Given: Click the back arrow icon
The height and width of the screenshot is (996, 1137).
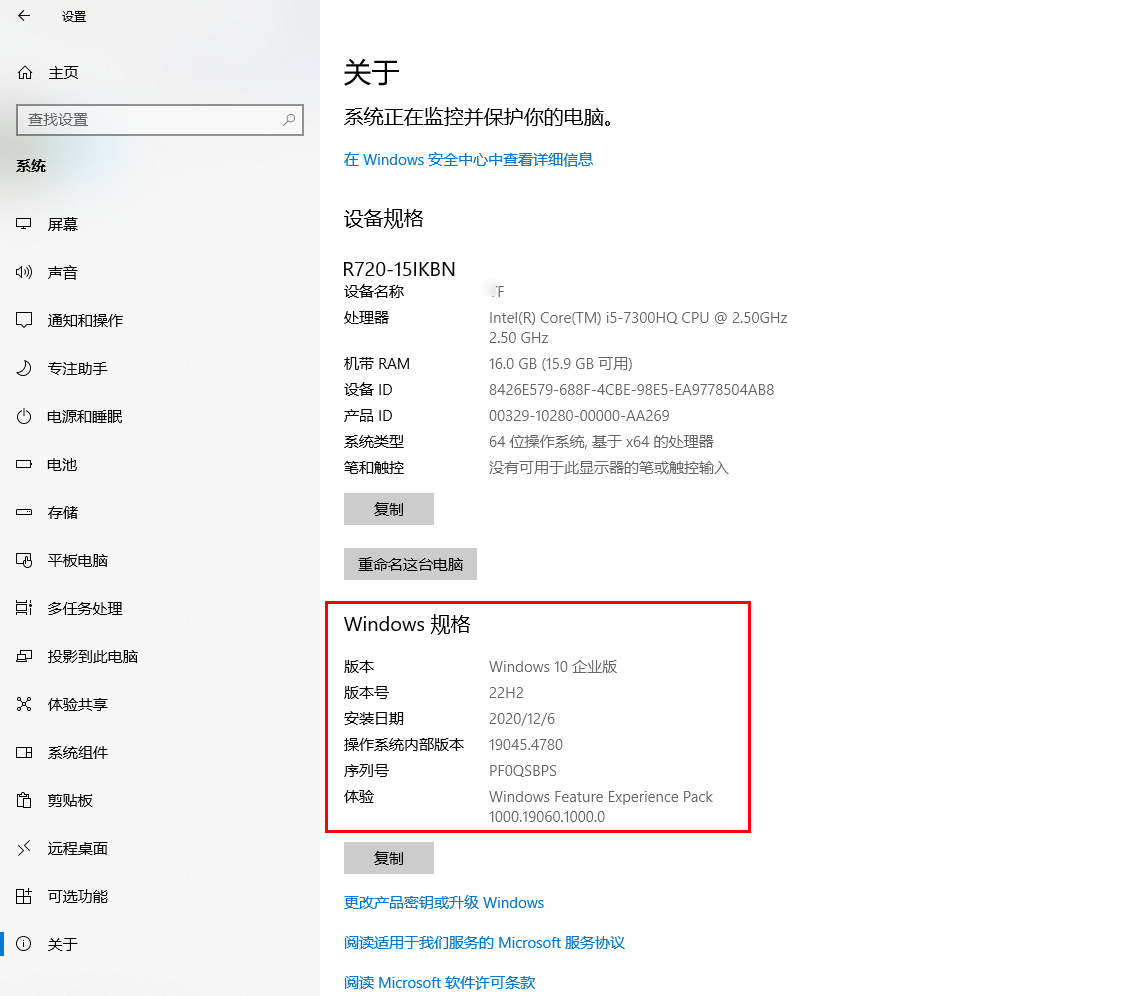Looking at the screenshot, I should [24, 15].
